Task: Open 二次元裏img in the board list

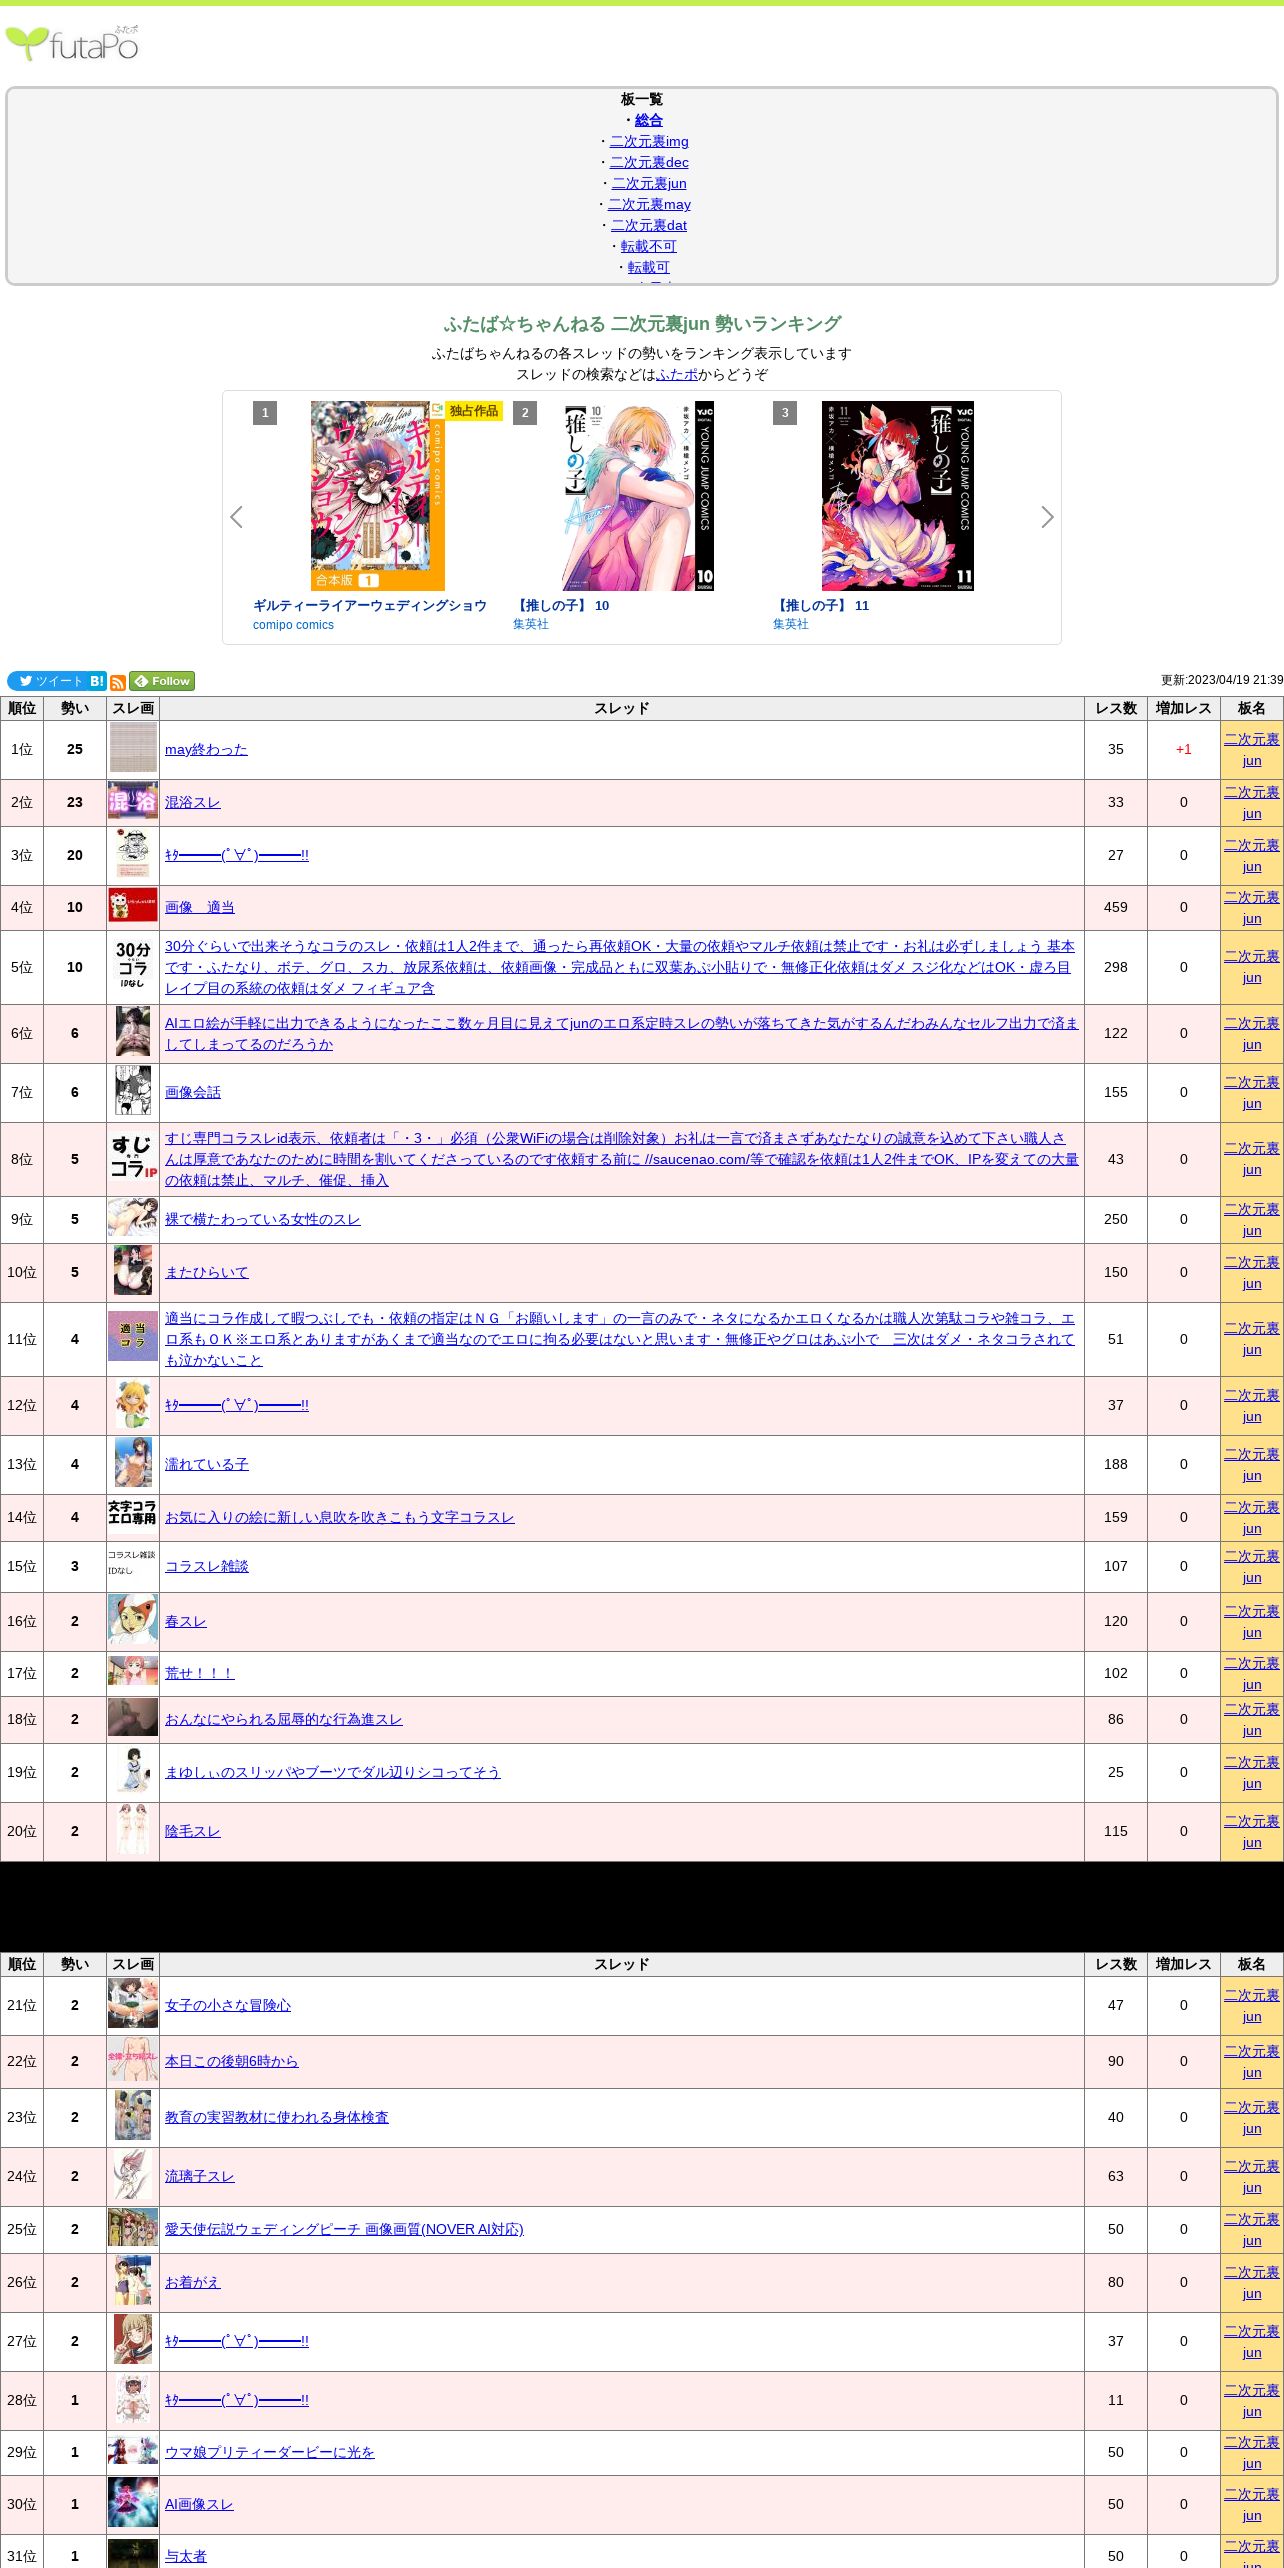Action: pos(649,141)
